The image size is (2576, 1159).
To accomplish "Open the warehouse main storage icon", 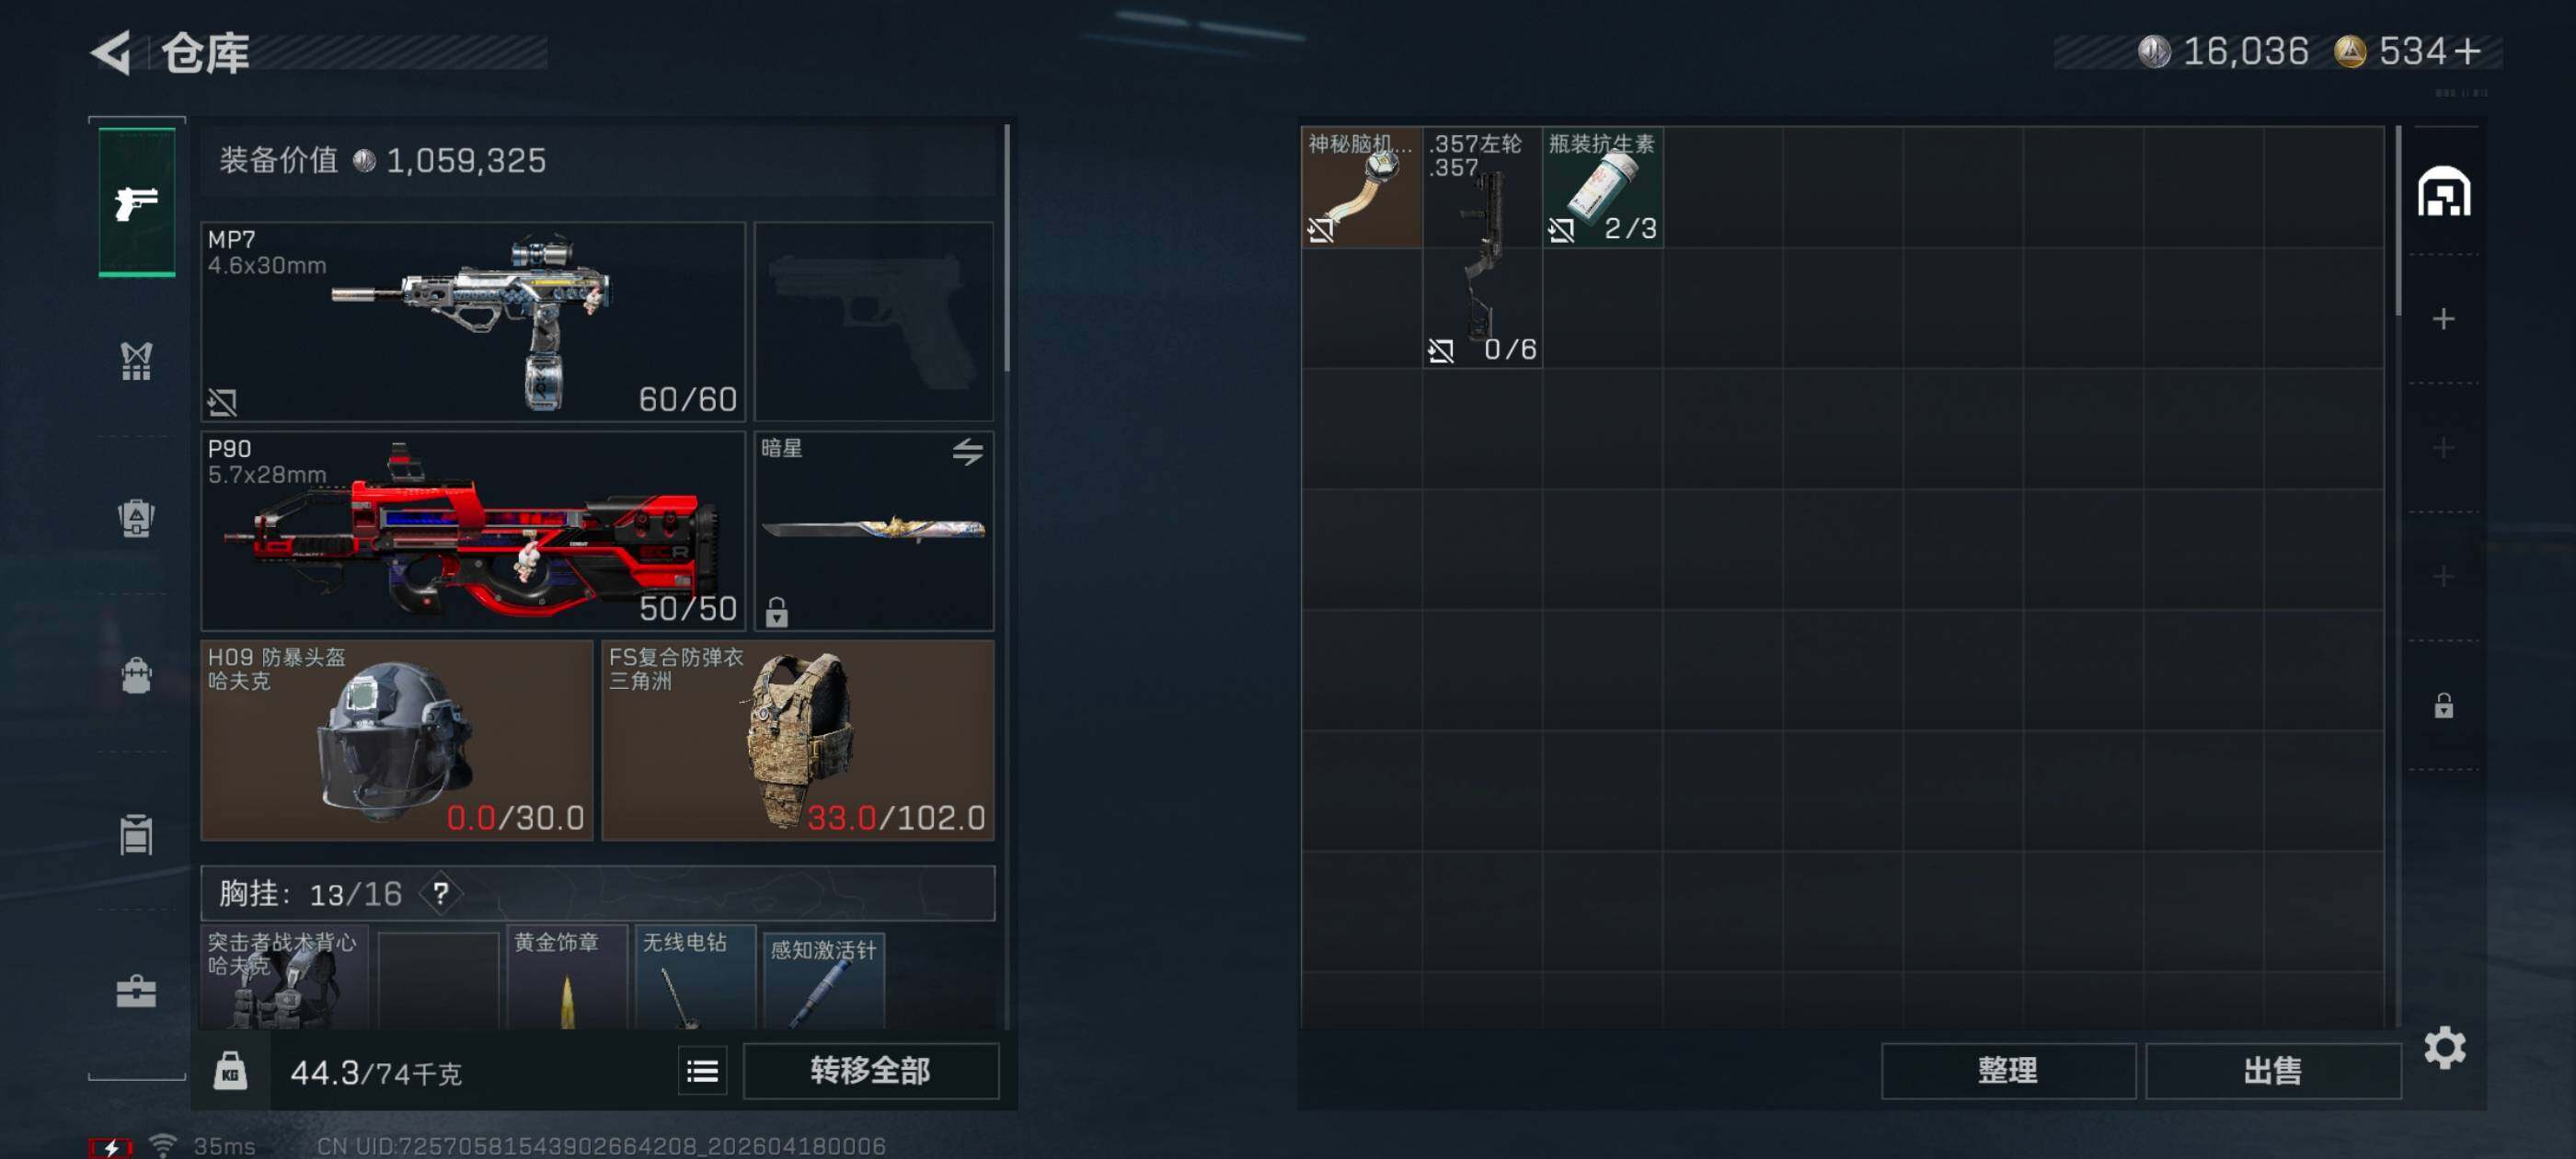I will coord(2443,191).
